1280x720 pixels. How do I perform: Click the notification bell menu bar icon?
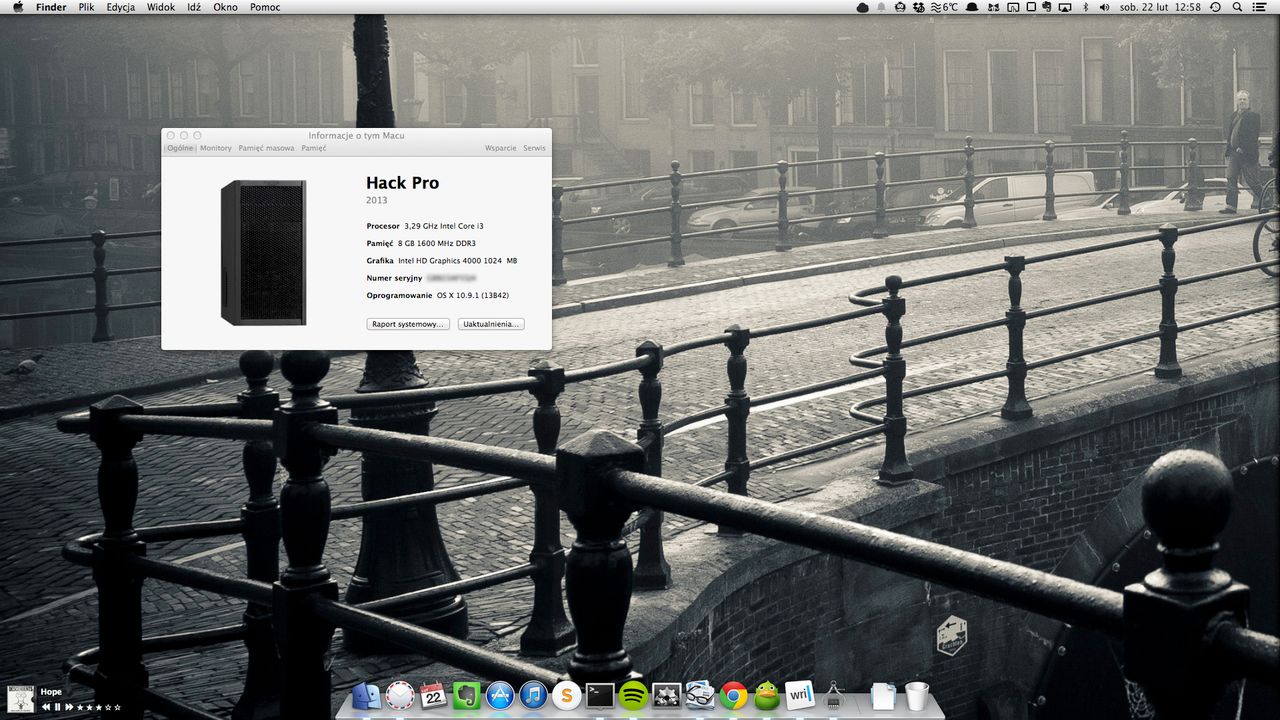tap(881, 7)
